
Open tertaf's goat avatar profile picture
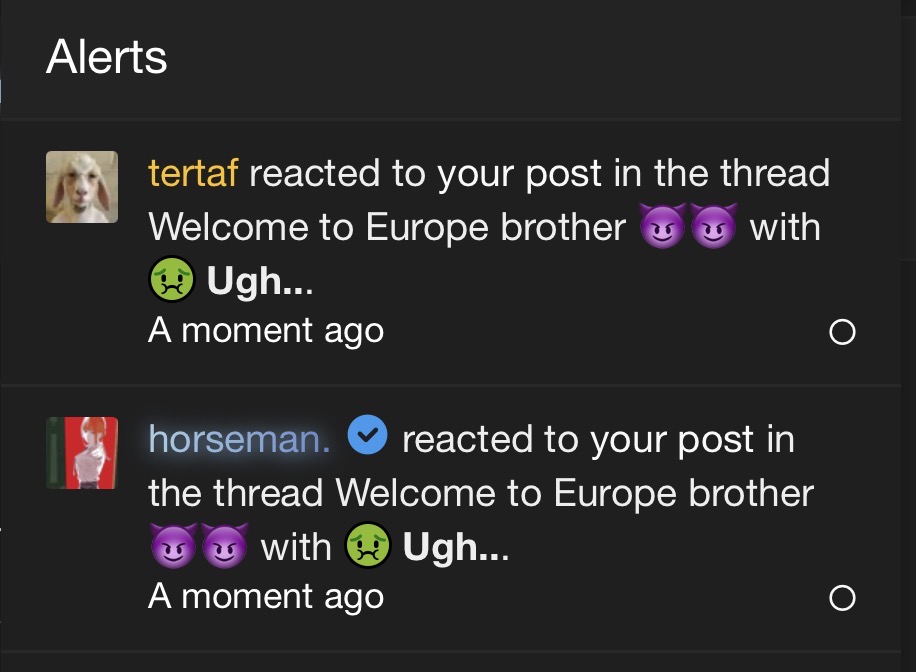click(82, 187)
